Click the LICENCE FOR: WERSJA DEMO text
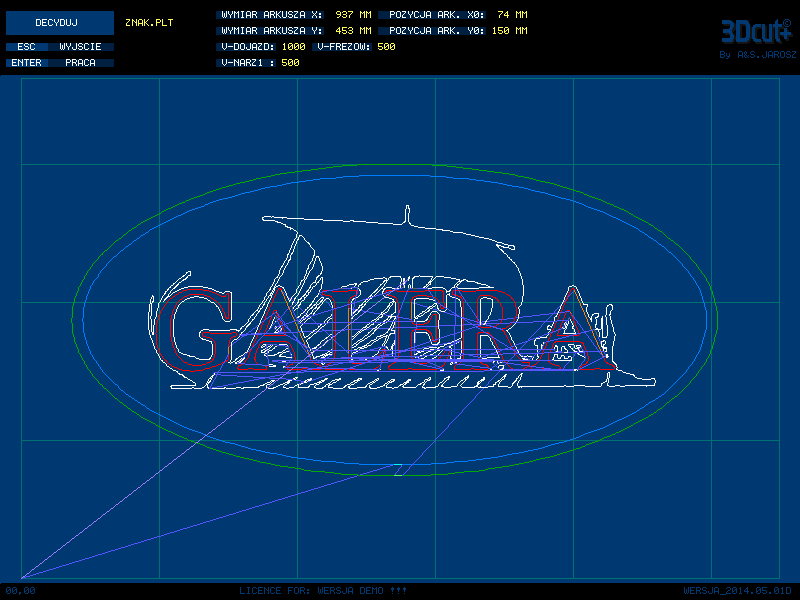Screen dimensions: 800x600 (323, 591)
